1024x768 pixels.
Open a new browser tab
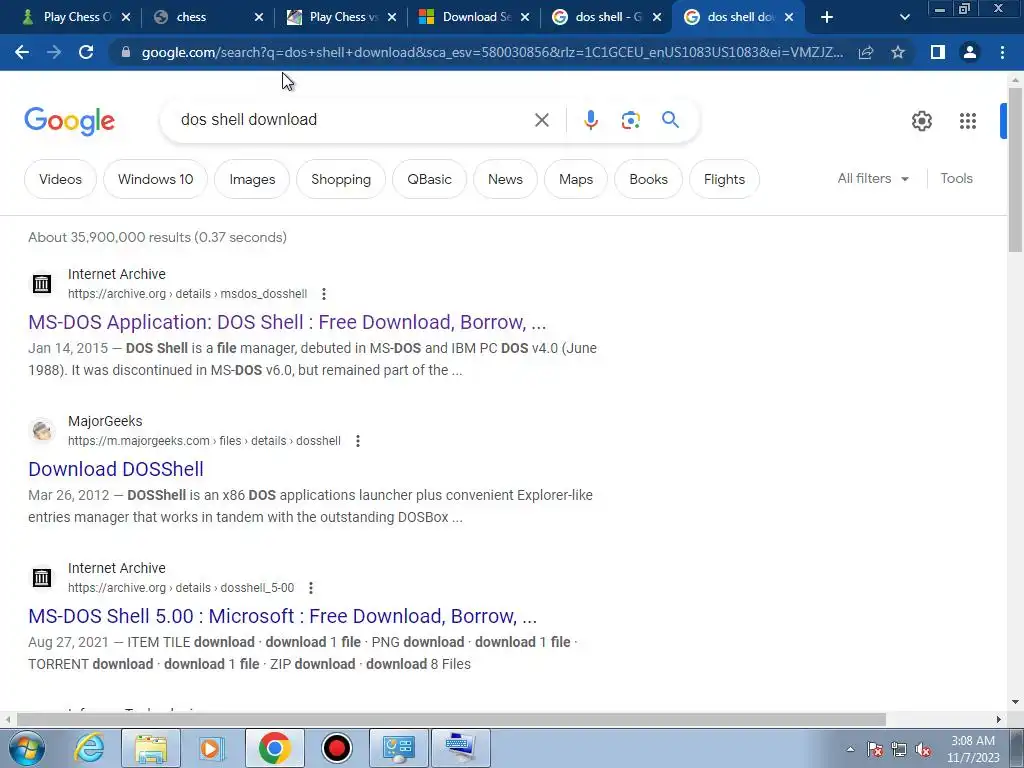pos(827,17)
